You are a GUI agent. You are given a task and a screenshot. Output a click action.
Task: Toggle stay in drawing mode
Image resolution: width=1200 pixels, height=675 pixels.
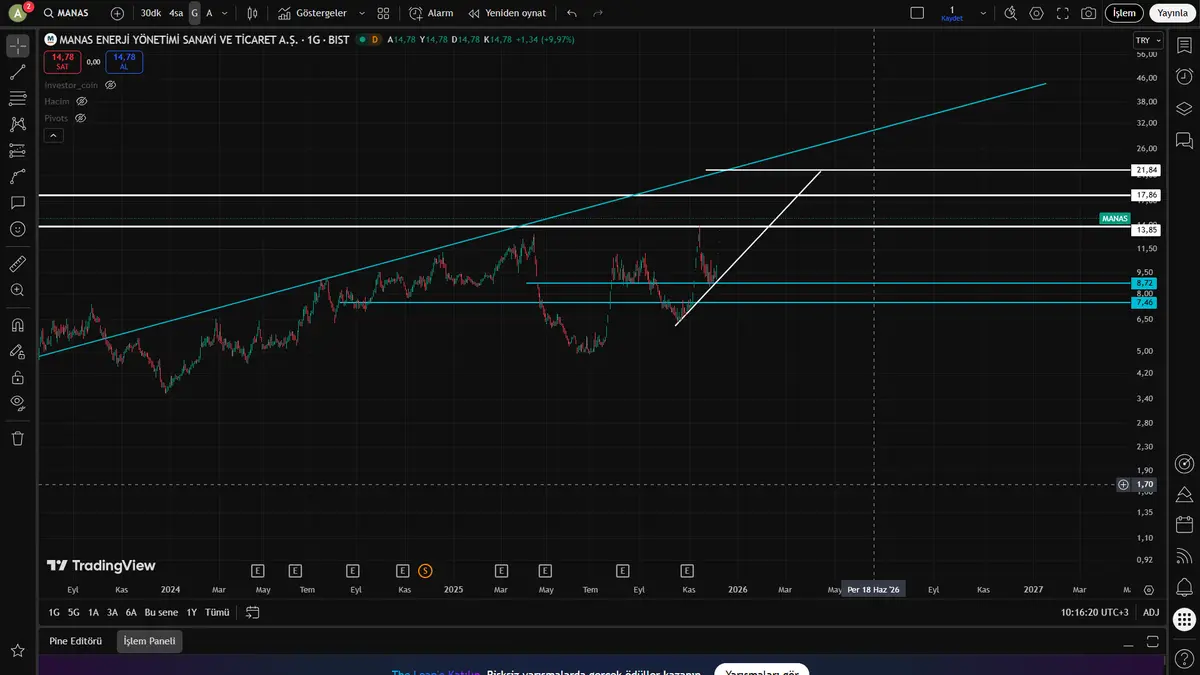click(x=17, y=351)
